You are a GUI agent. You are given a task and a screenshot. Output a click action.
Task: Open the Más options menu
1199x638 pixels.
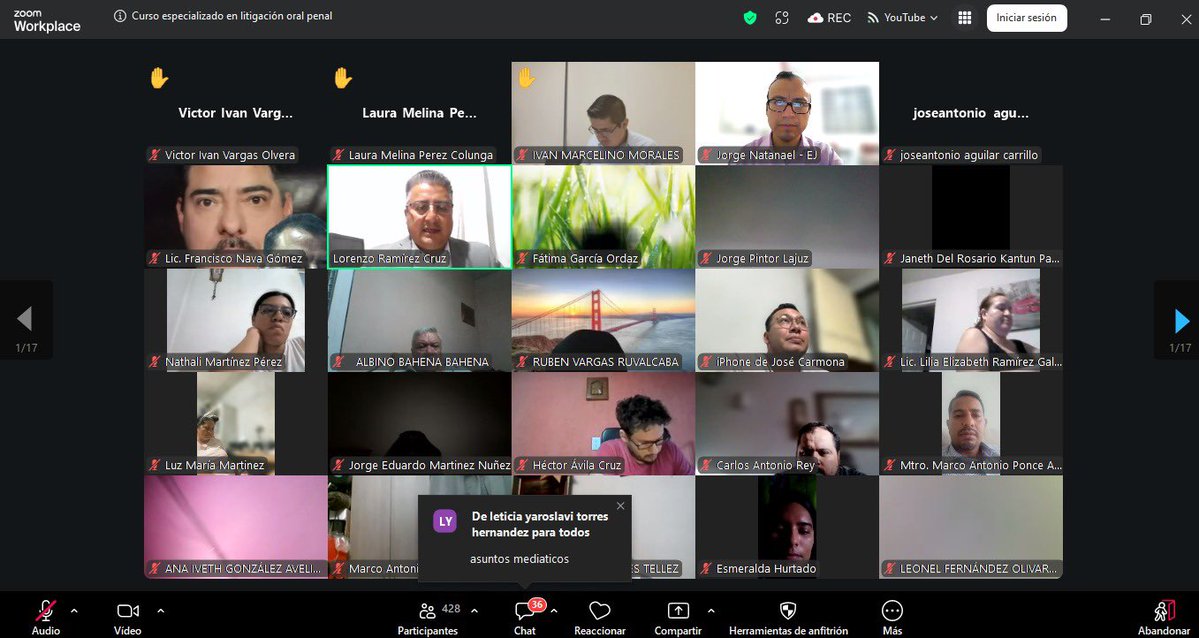tap(892, 617)
